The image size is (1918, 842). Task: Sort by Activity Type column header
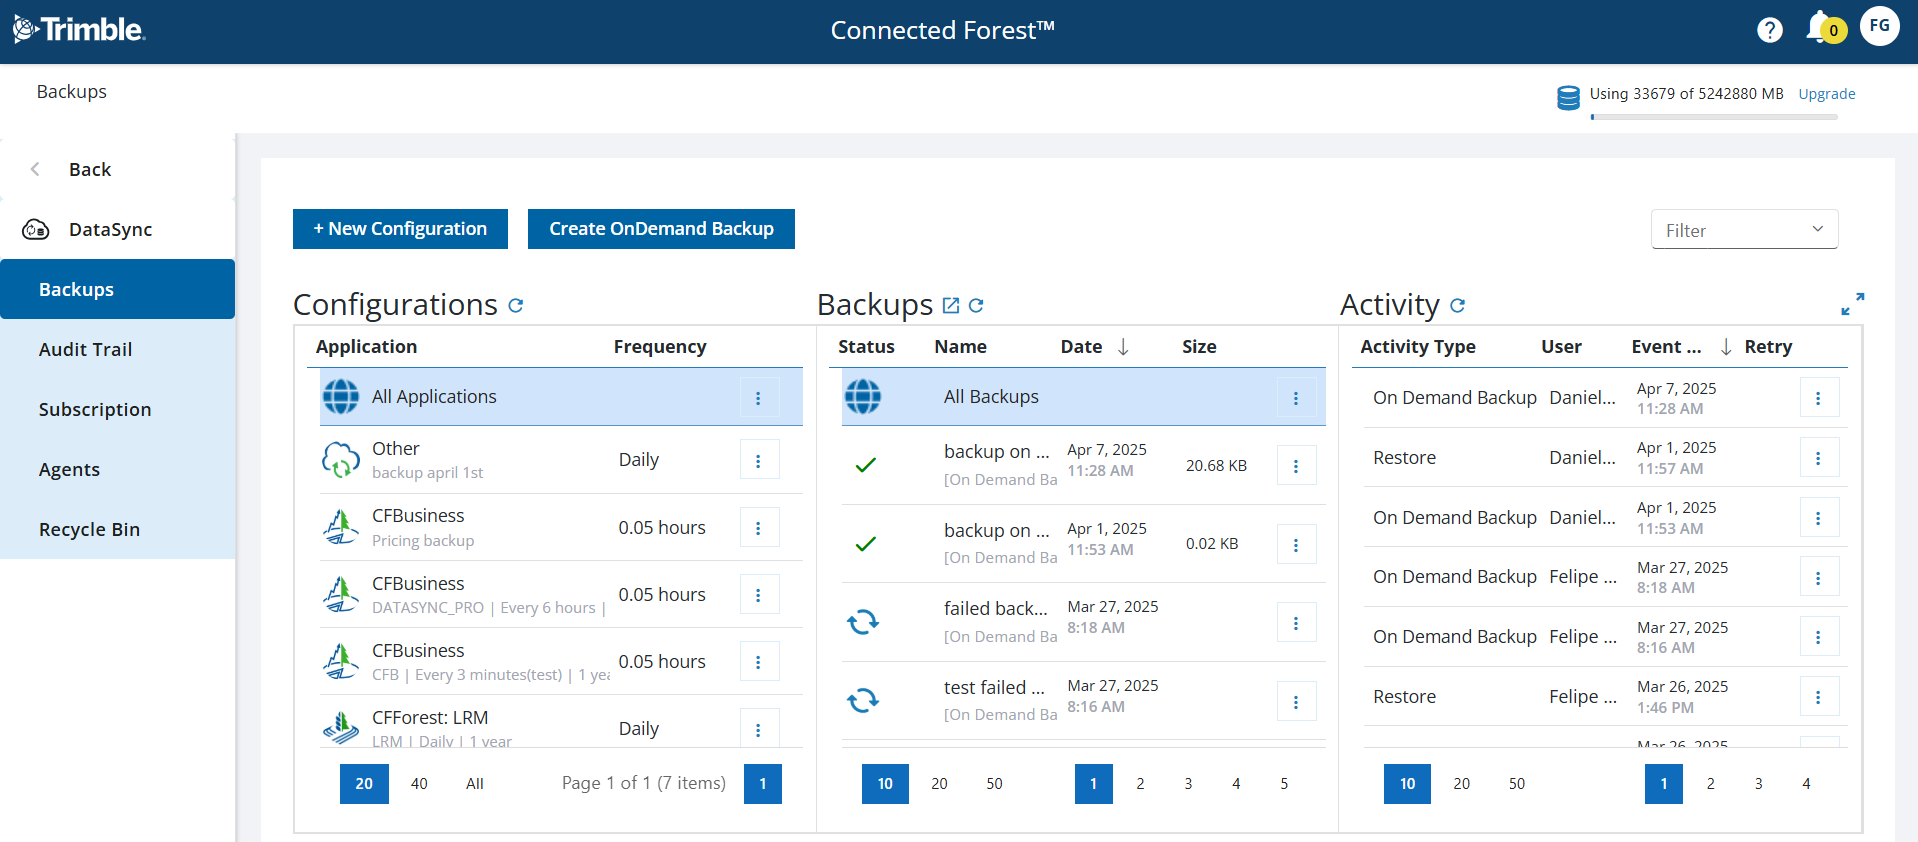[x=1418, y=347]
